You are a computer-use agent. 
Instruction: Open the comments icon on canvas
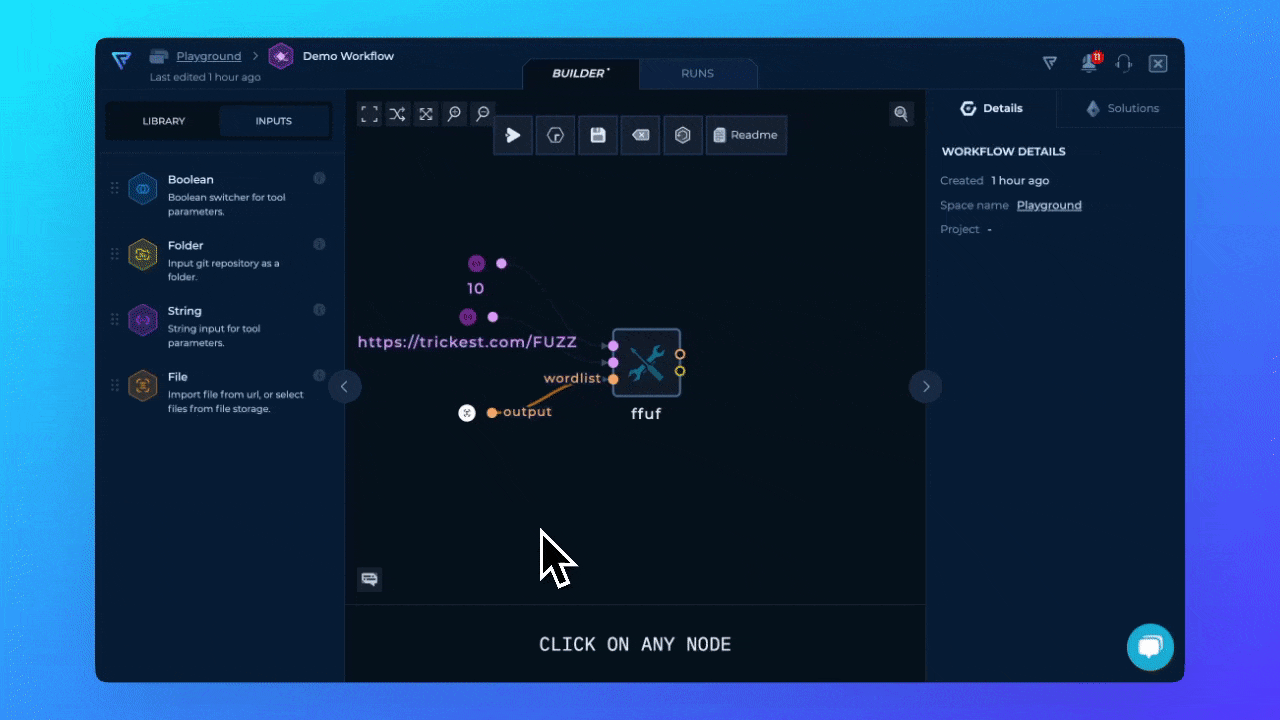(370, 579)
